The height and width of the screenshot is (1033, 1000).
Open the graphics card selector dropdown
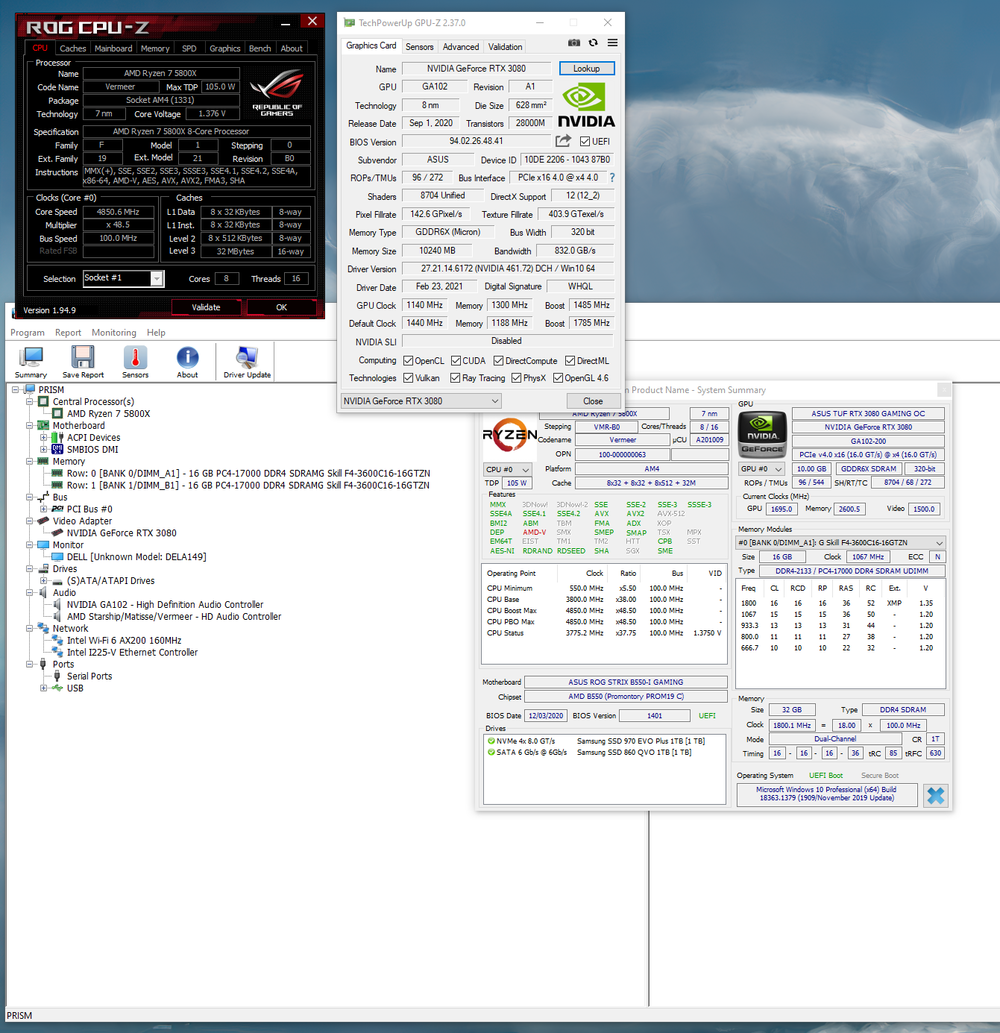[x=497, y=400]
